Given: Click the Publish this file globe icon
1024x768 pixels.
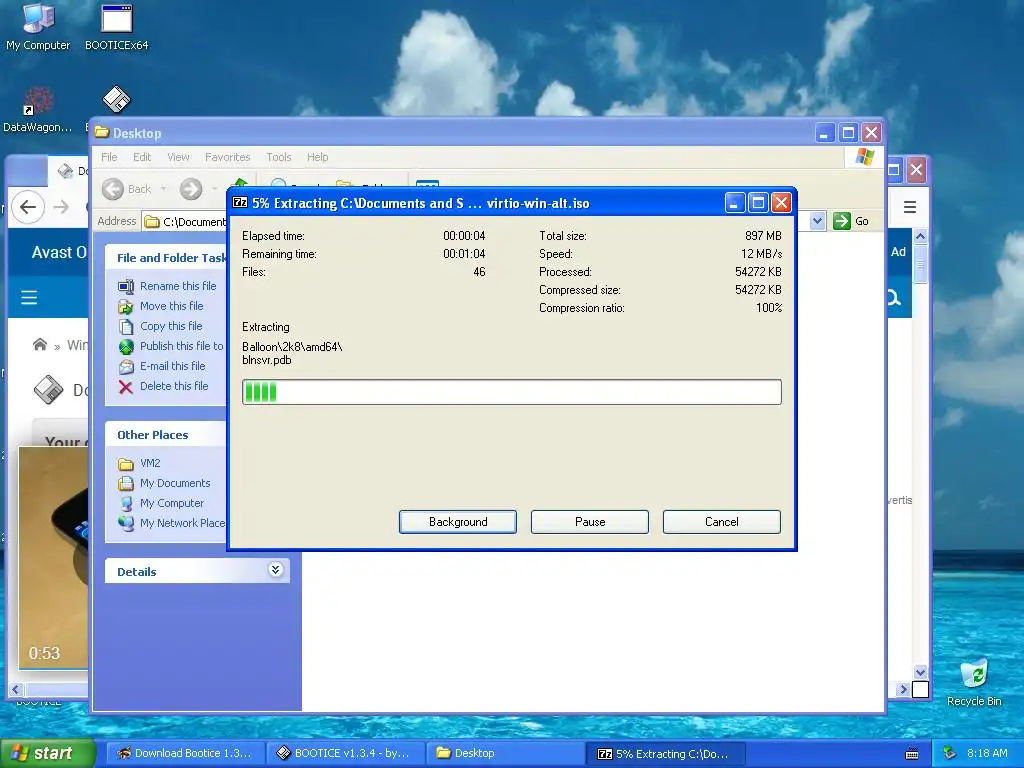Looking at the screenshot, I should click(x=125, y=346).
